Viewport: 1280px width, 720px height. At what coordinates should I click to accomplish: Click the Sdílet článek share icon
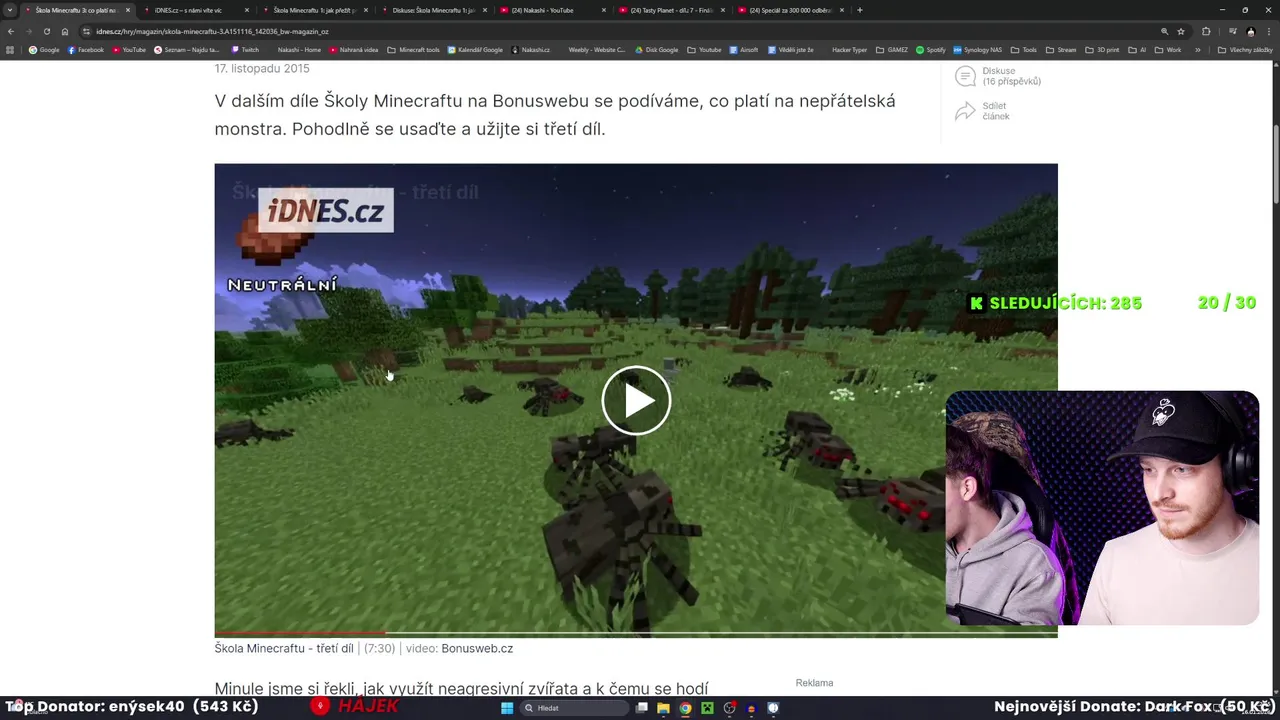[965, 111]
